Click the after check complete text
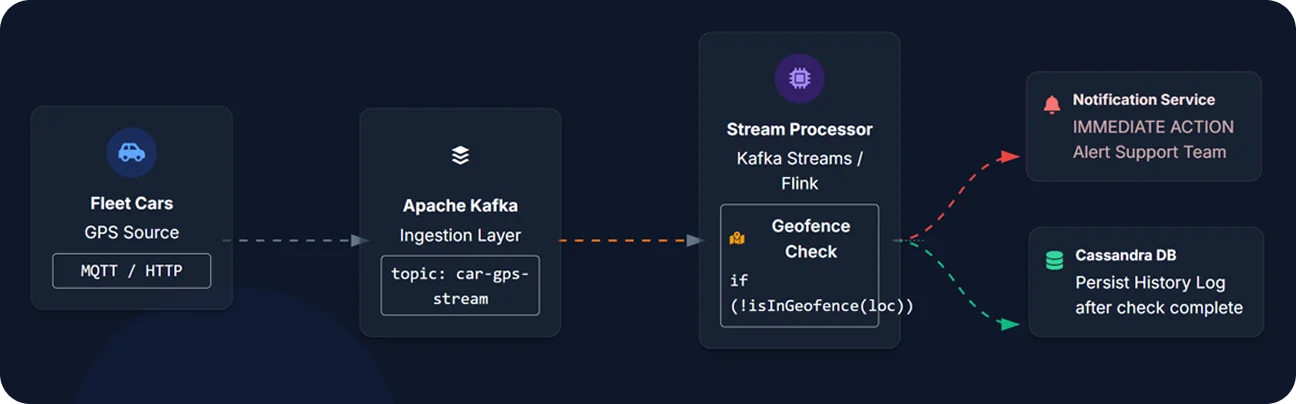The width and height of the screenshot is (1296, 404). (1159, 308)
